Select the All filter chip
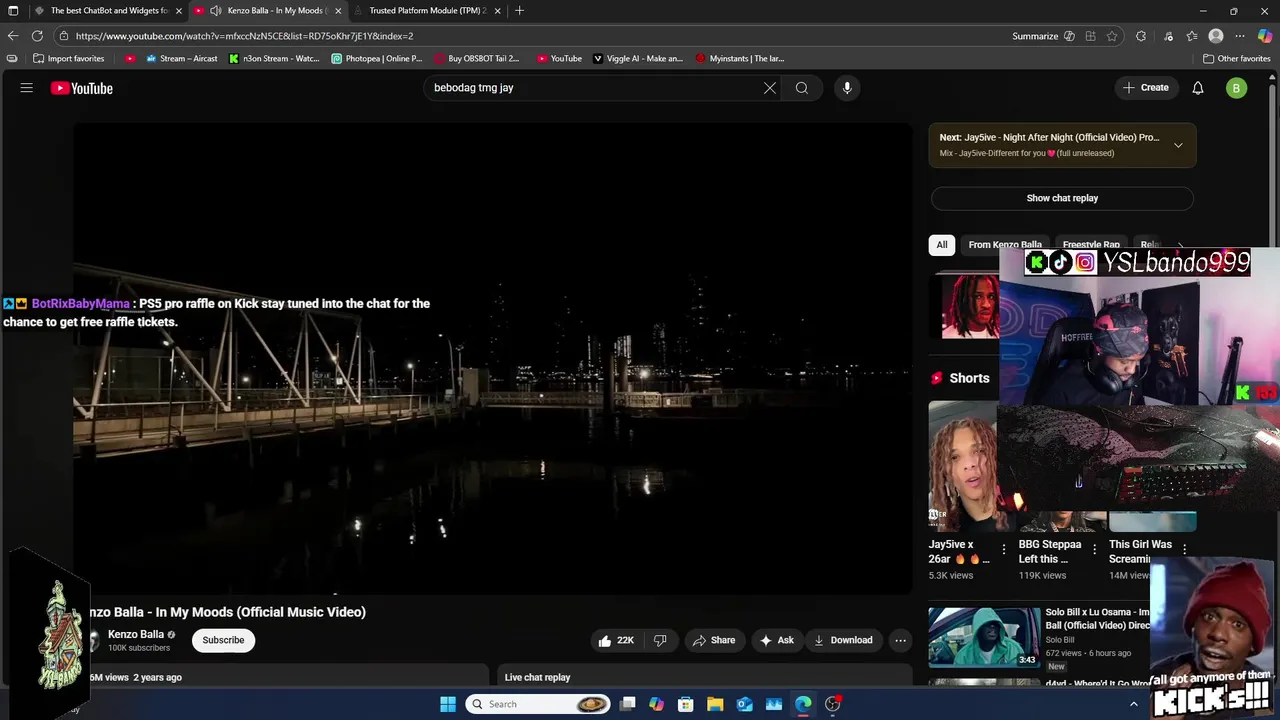This screenshot has width=1280, height=720. coord(942,245)
